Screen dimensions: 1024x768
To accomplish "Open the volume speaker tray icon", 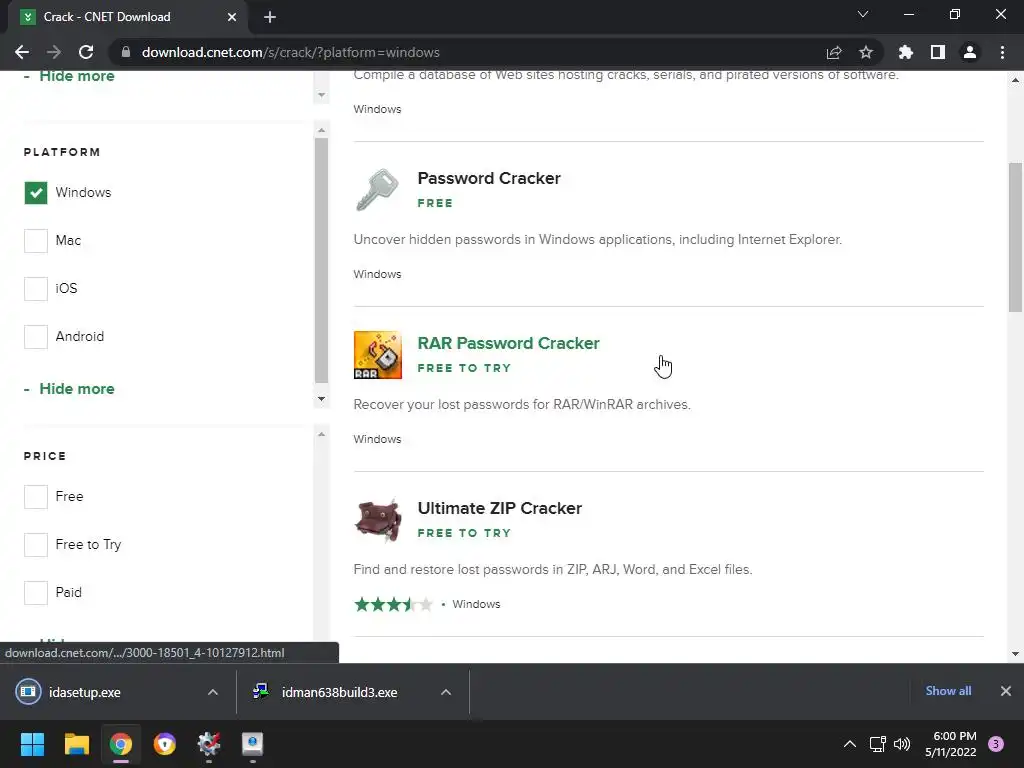I will 902,744.
